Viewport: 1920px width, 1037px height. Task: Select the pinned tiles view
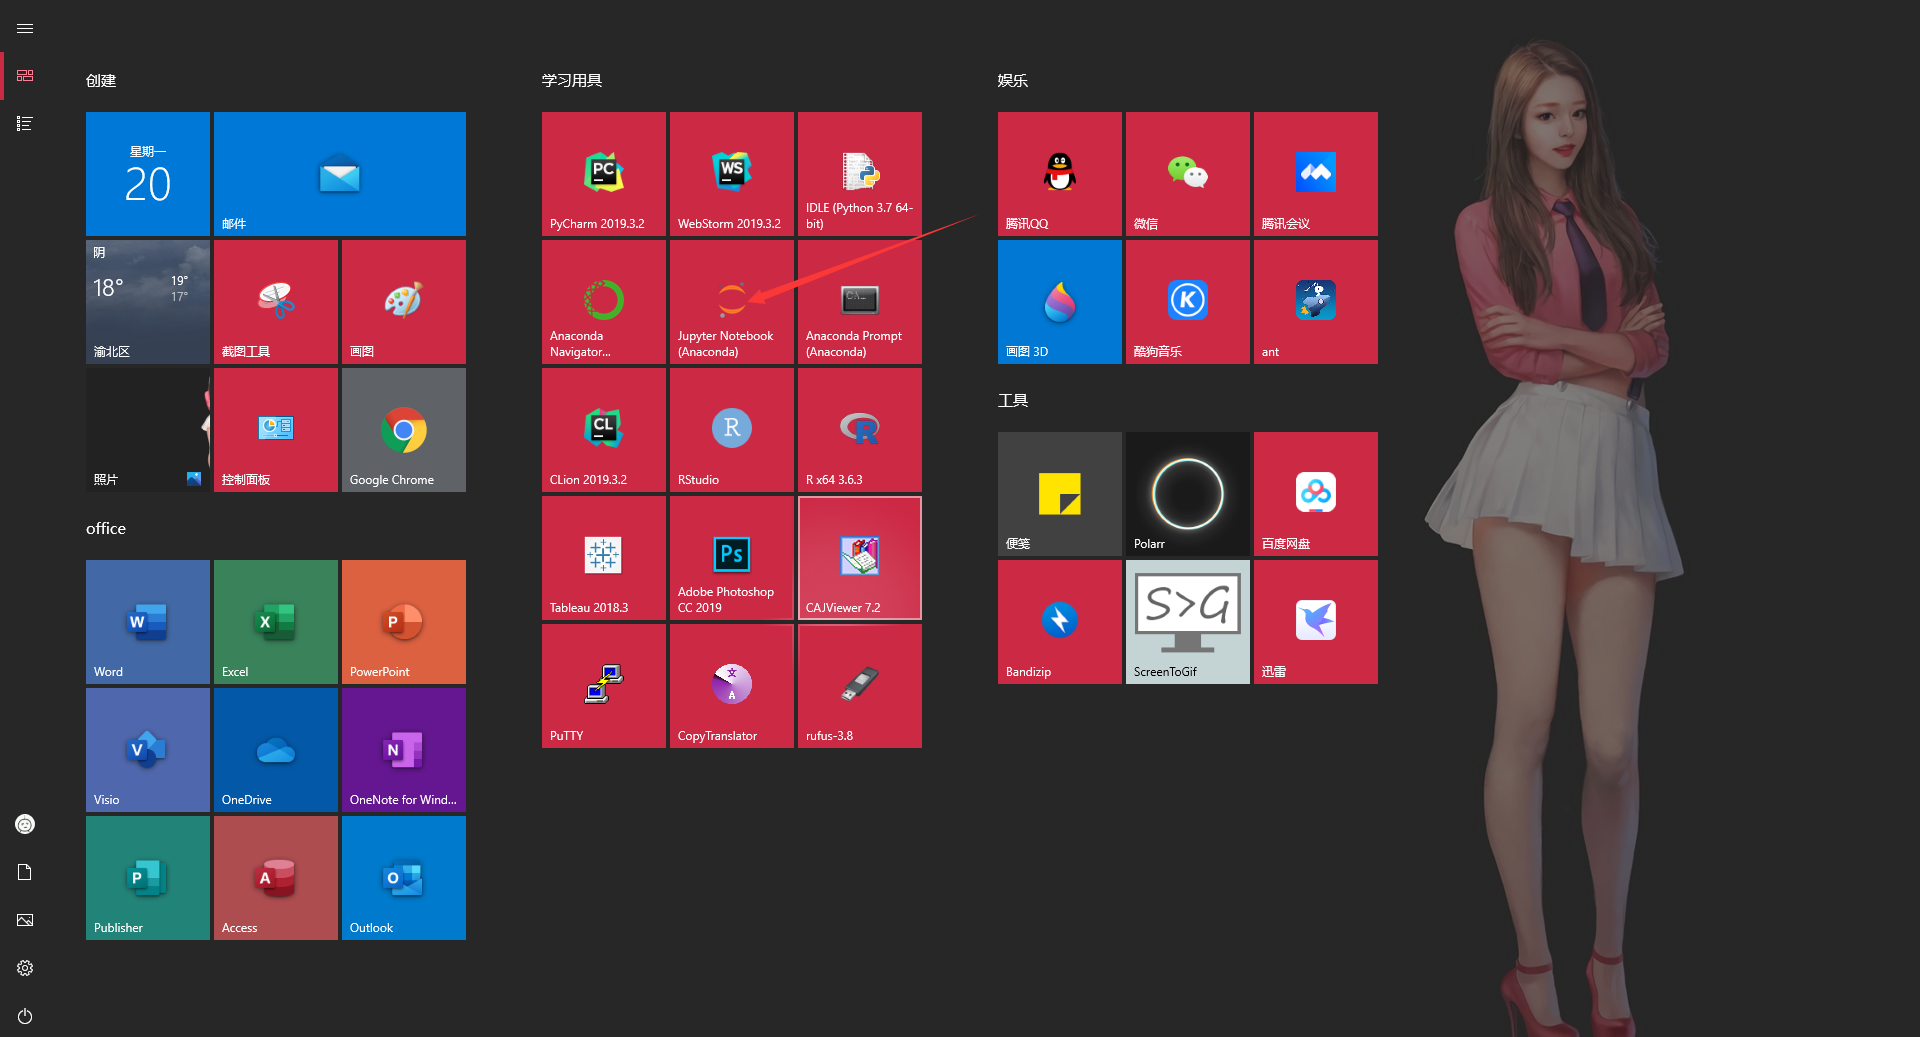[25, 76]
